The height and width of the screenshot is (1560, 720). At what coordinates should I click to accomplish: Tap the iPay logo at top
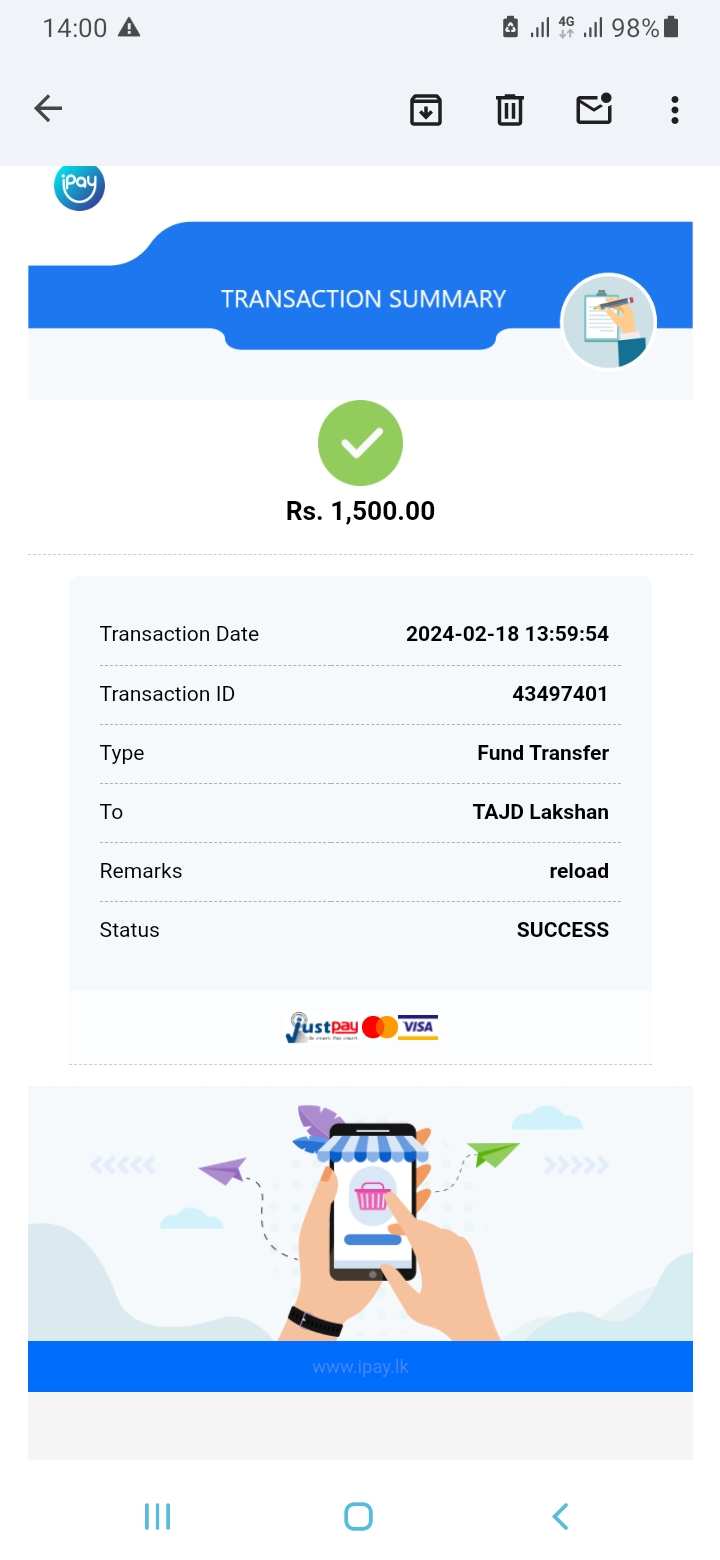click(79, 186)
